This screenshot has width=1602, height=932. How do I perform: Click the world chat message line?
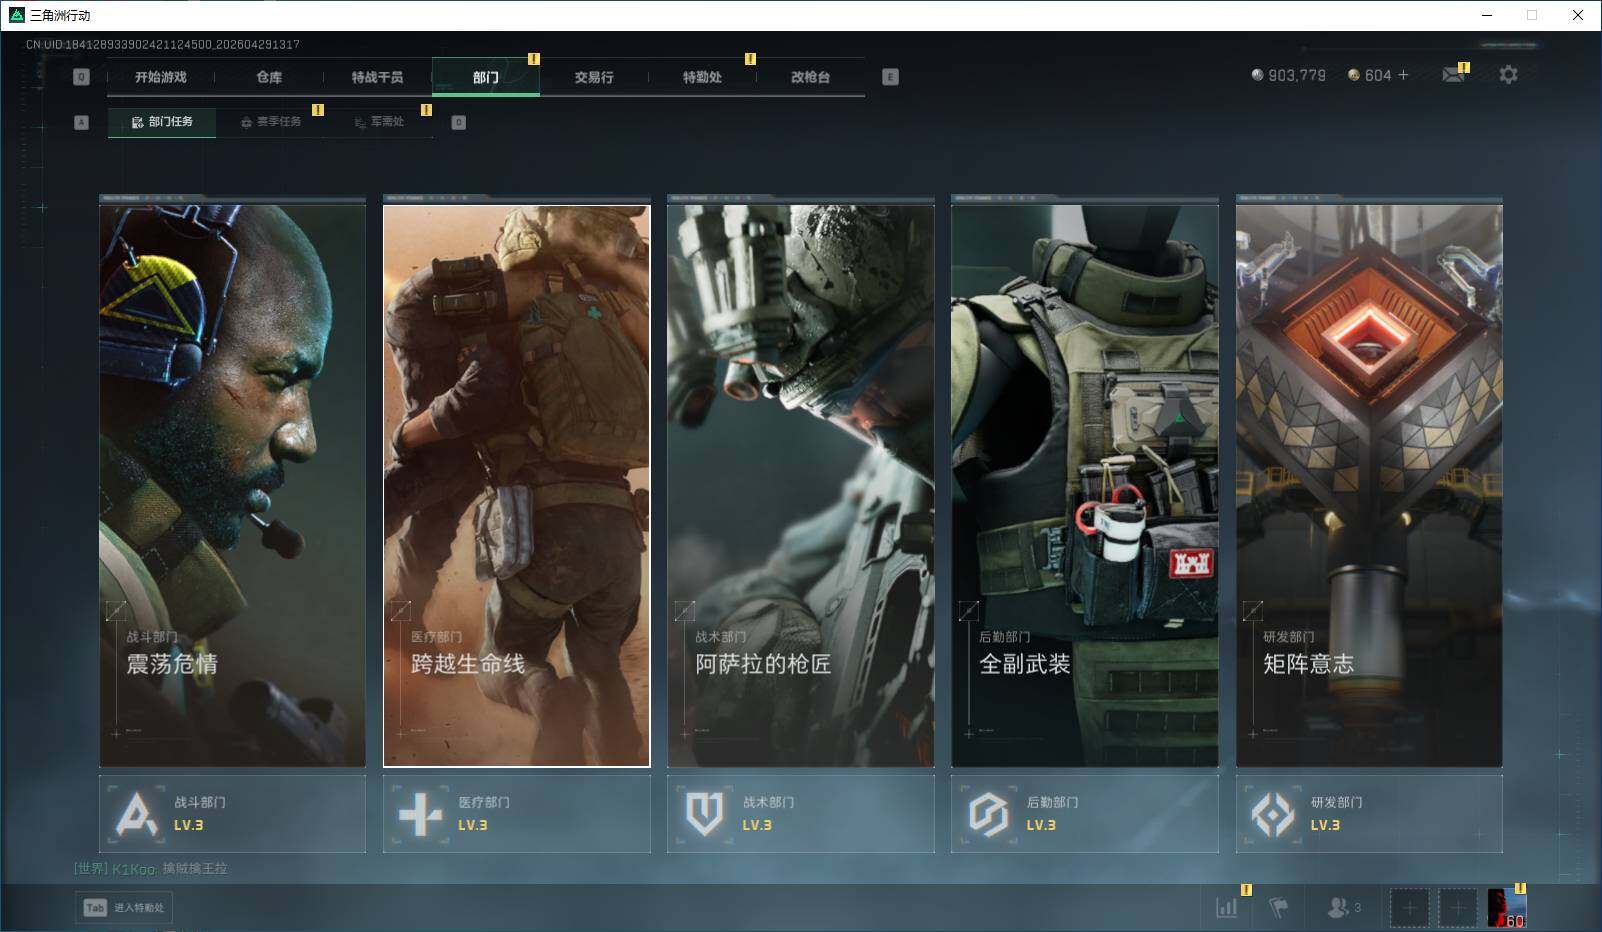150,868
